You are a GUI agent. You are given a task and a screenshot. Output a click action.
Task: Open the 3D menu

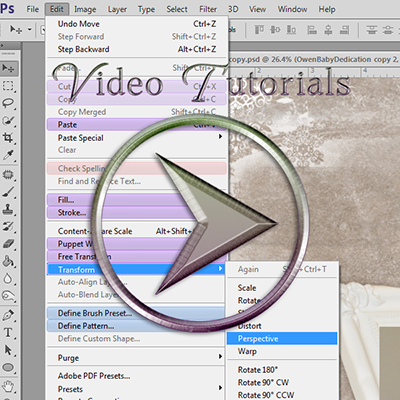(x=233, y=9)
